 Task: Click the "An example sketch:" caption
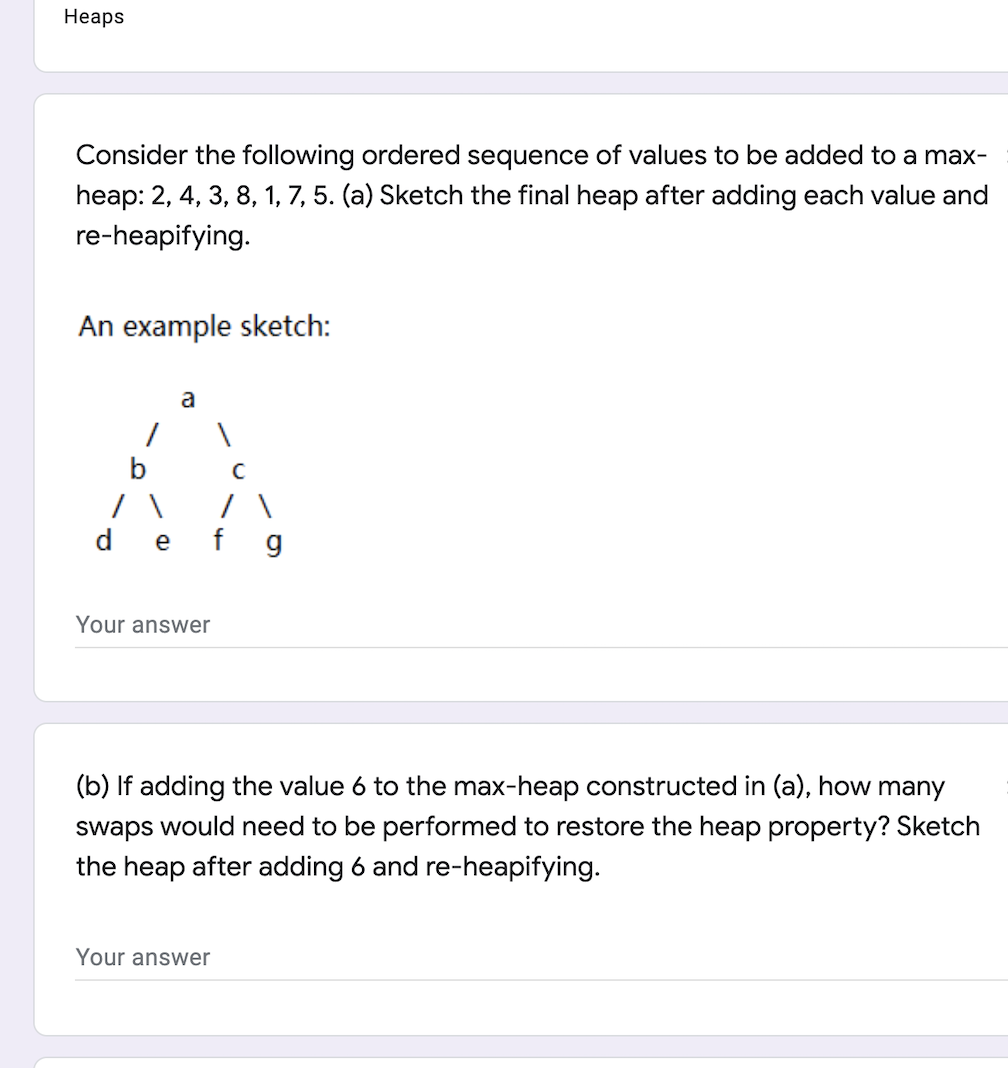coord(204,326)
